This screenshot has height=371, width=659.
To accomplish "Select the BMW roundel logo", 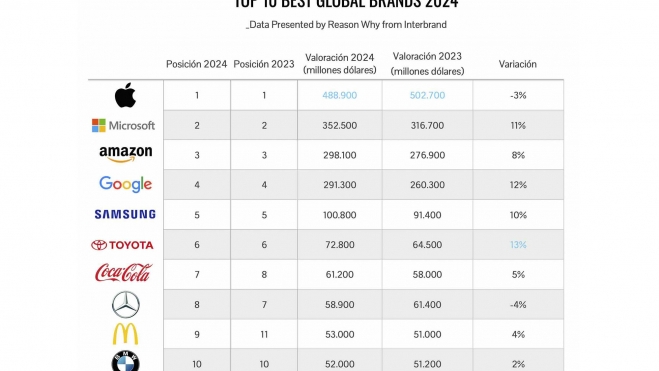I will 126,361.
